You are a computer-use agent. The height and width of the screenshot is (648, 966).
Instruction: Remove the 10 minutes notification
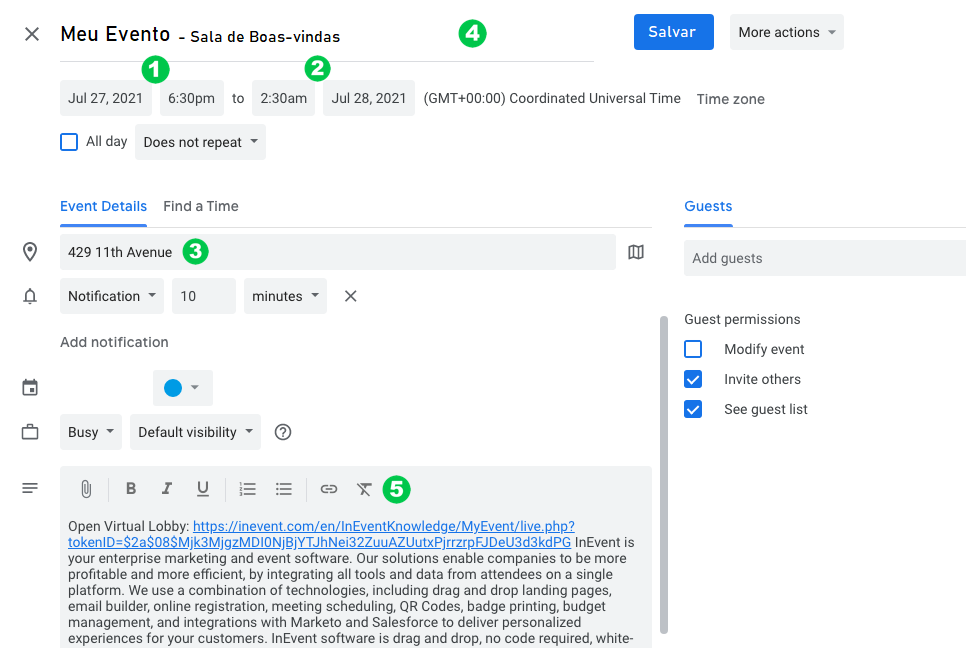click(x=351, y=296)
